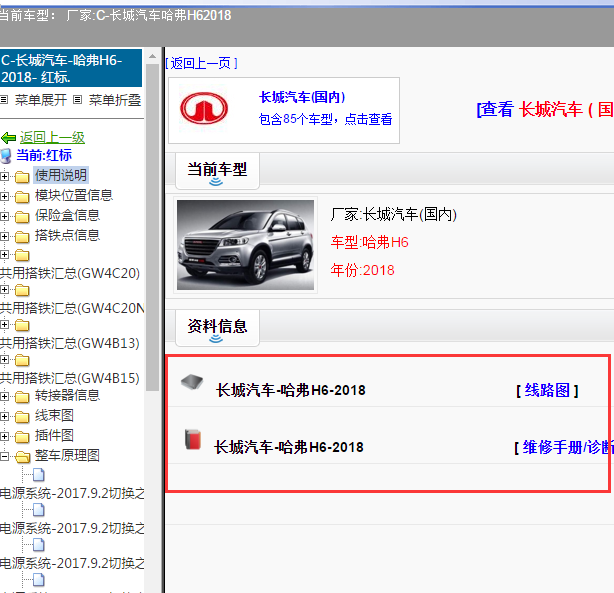
Task: Click the 当前:红标 label
Action: [x=44, y=155]
